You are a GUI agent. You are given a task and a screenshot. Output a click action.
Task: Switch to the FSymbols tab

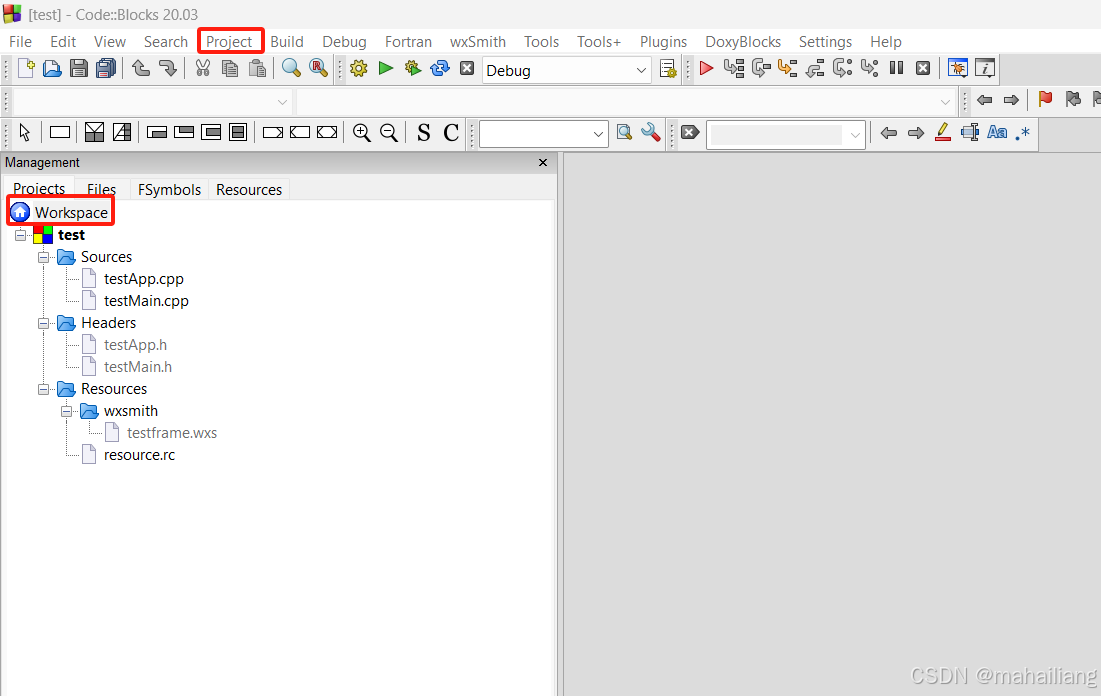click(x=169, y=190)
